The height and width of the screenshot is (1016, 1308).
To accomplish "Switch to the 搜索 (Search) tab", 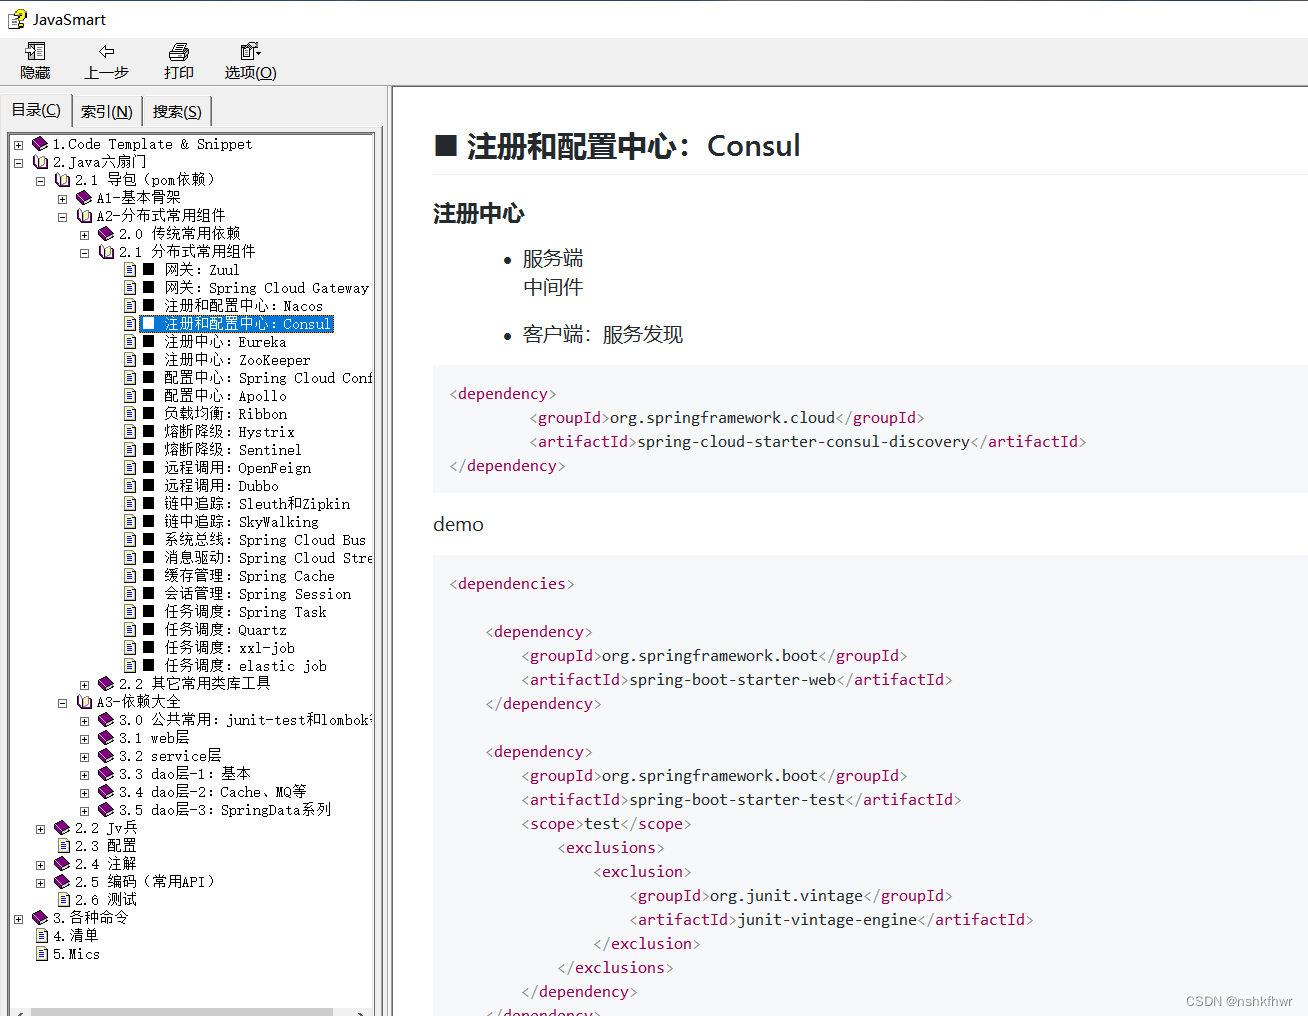I will pos(177,111).
